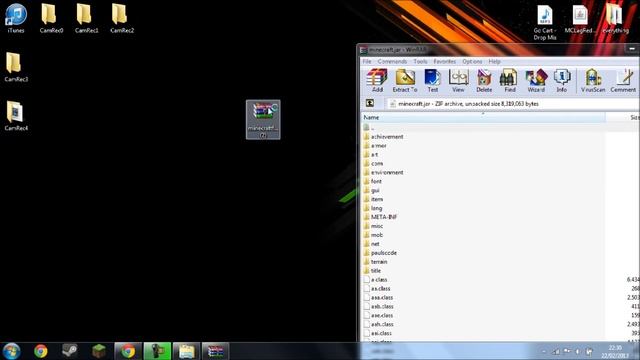This screenshot has height=360, width=640.
Task: Select the paulscode folder
Action: point(380,253)
